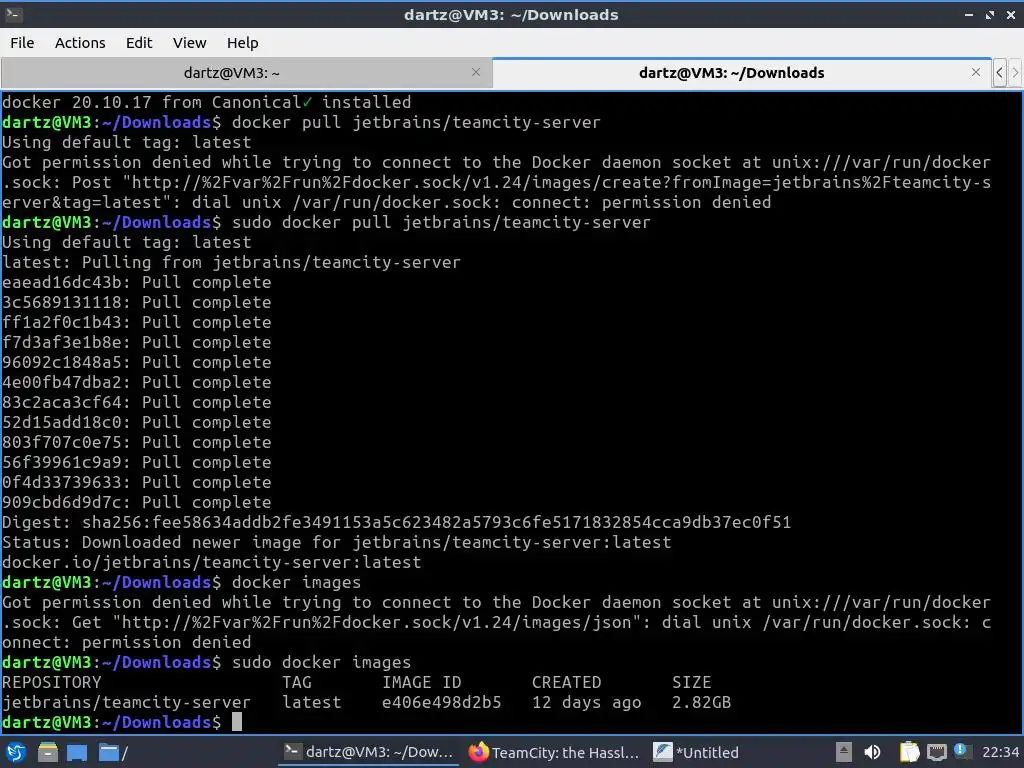Viewport: 1024px width, 768px height.
Task: Click the clock showing 22:34
Action: (1000, 752)
